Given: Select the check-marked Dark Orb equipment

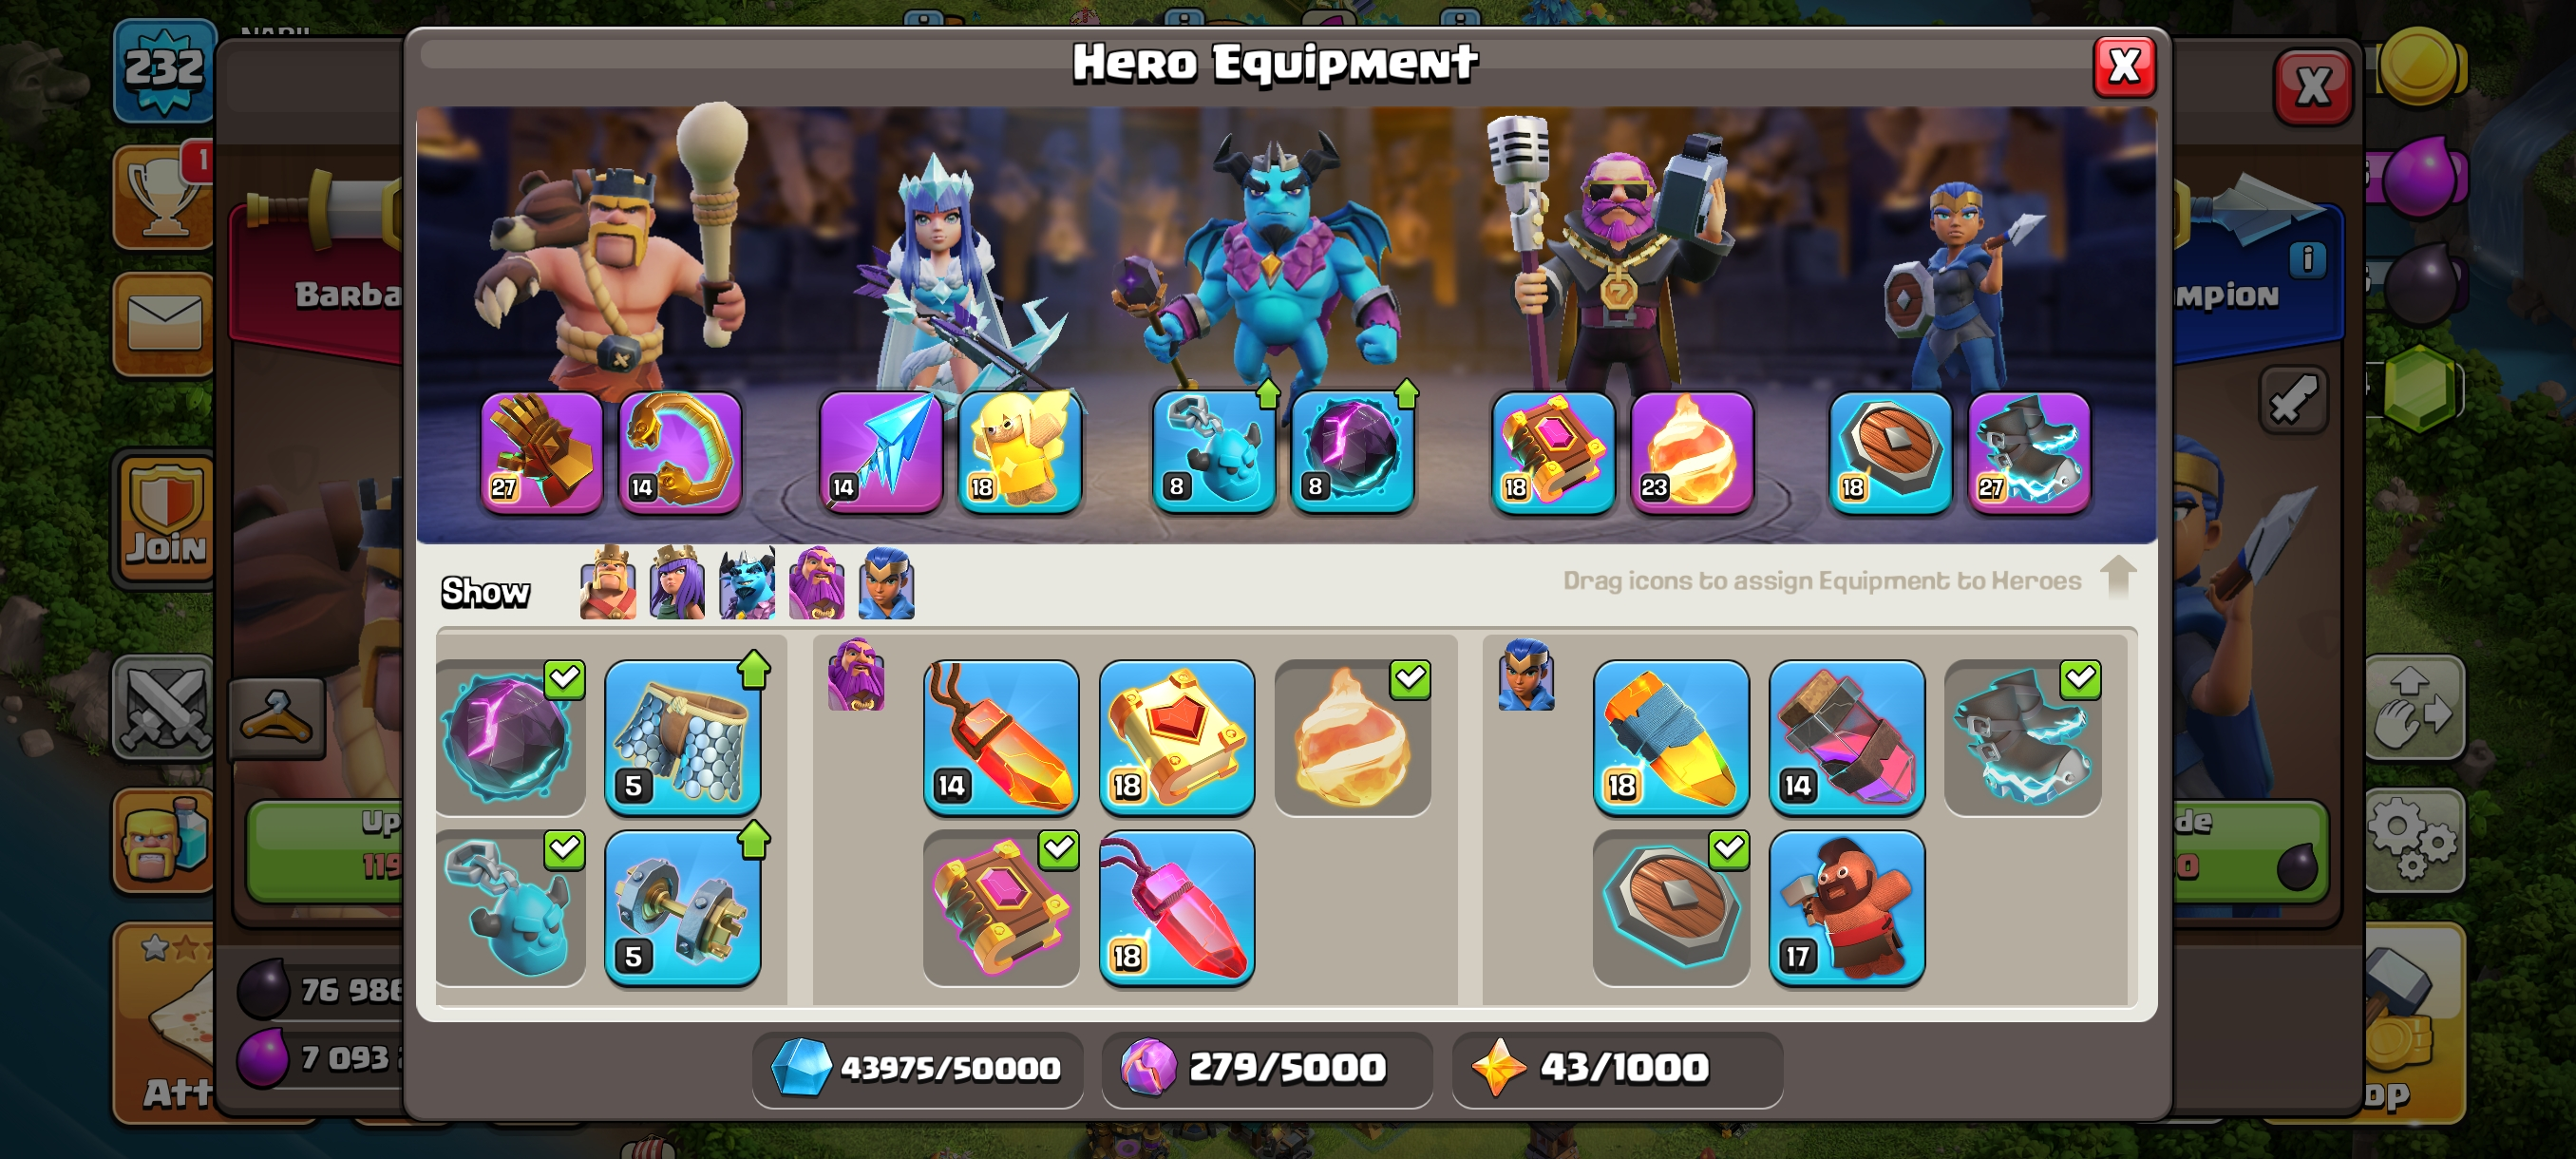Looking at the screenshot, I should tap(510, 737).
